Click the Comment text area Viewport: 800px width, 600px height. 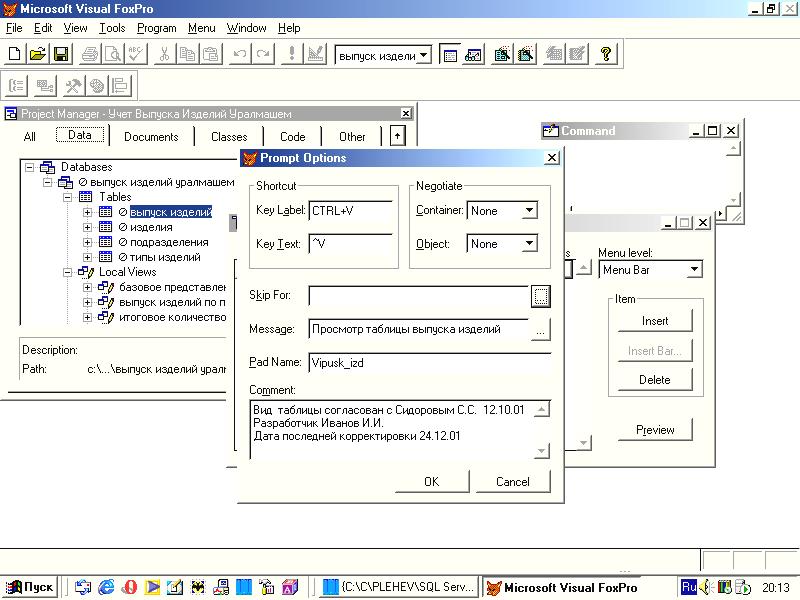point(392,430)
